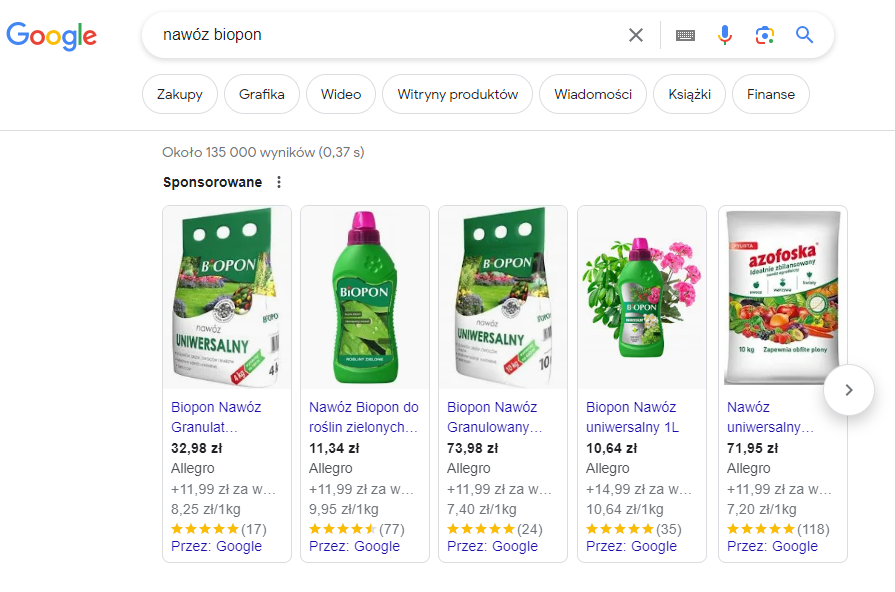This screenshot has height=592, width=895.
Task: Click Przez: Google under 10,64 zł product
Action: click(x=631, y=546)
